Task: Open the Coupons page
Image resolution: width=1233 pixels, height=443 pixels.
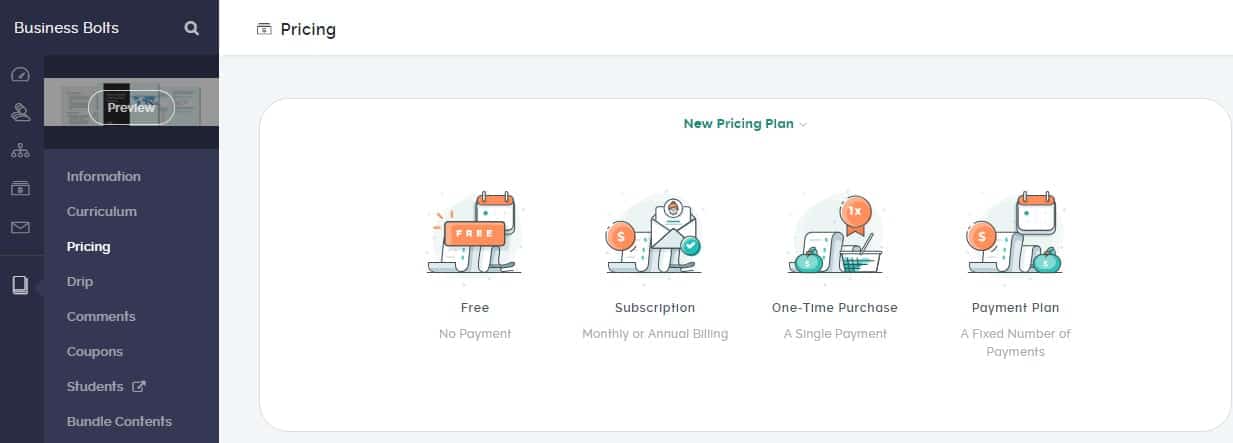Action: point(95,352)
